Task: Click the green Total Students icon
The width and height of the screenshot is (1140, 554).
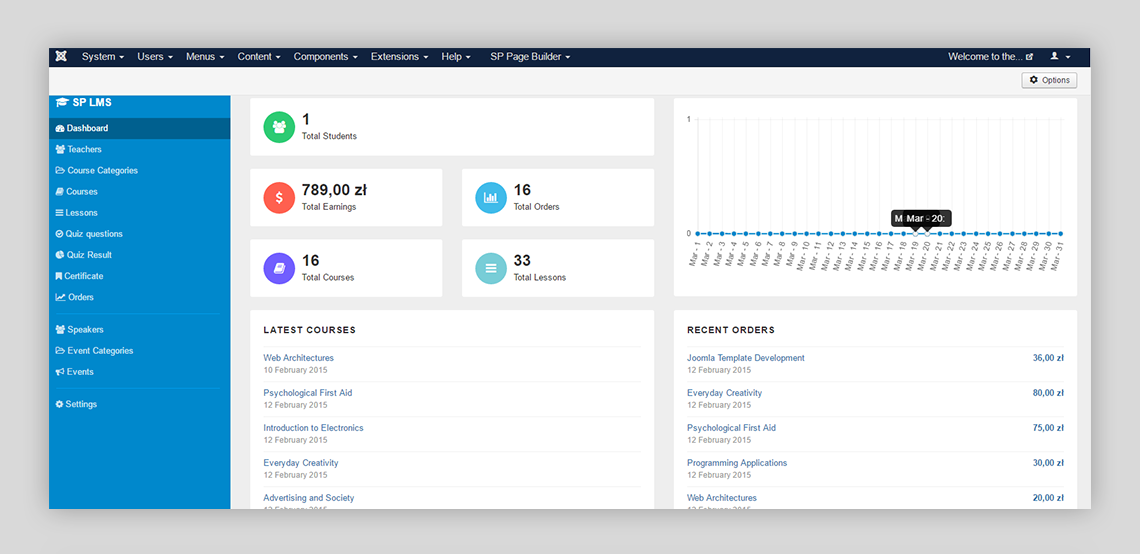Action: [x=279, y=127]
